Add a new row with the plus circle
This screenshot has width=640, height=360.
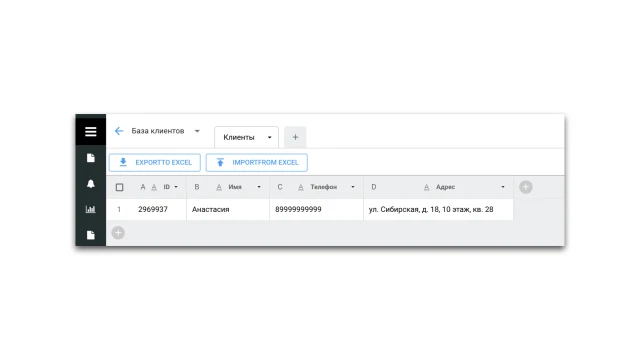118,233
